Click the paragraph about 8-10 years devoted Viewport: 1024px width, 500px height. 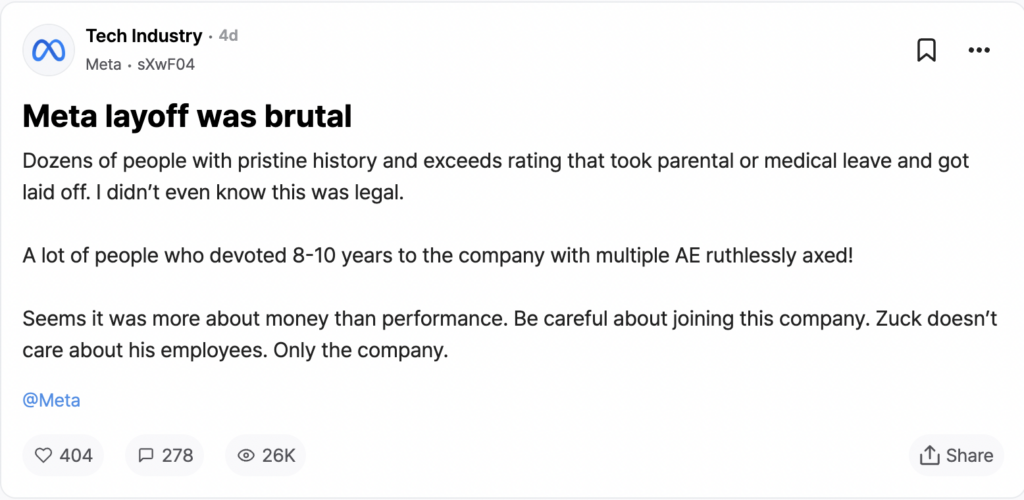[438, 254]
